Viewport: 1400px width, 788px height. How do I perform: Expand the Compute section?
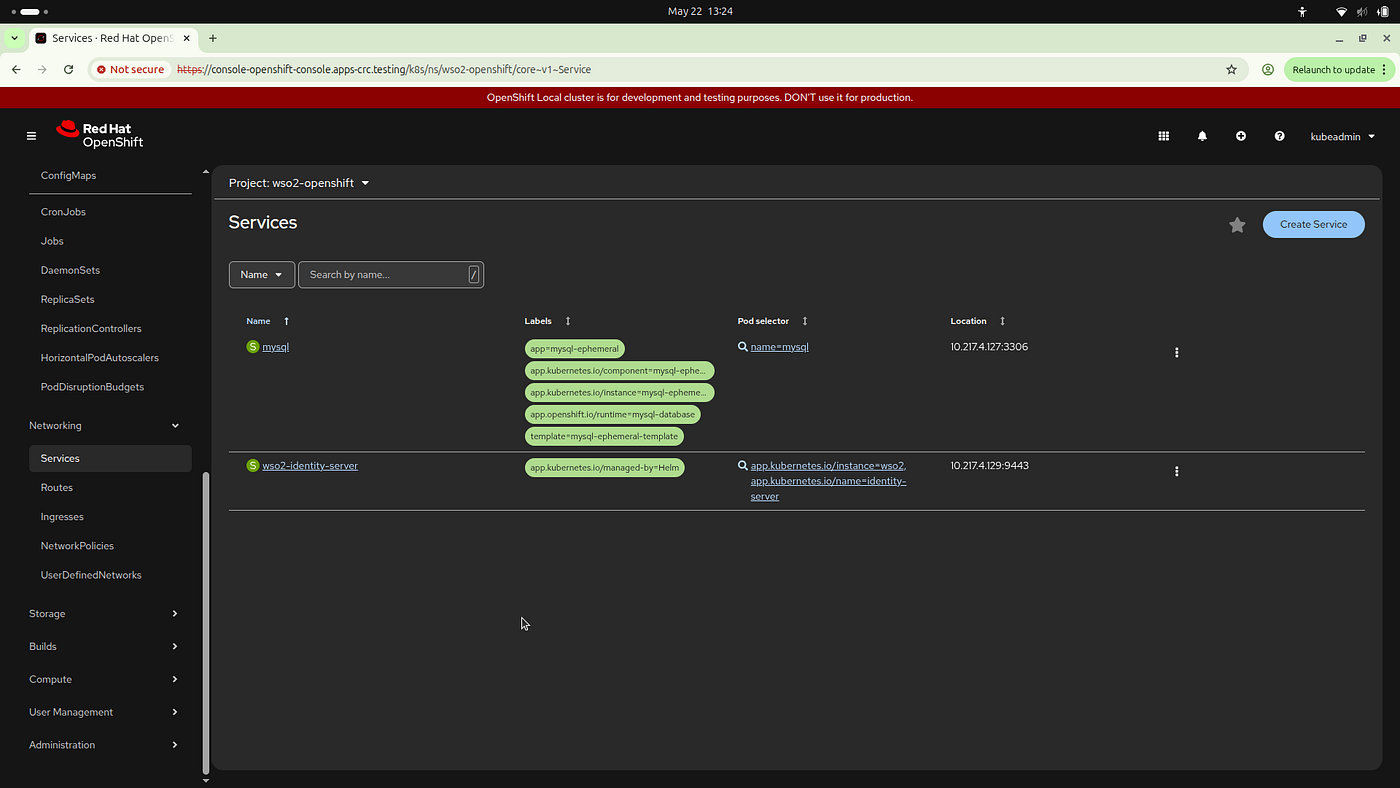[x=104, y=680]
